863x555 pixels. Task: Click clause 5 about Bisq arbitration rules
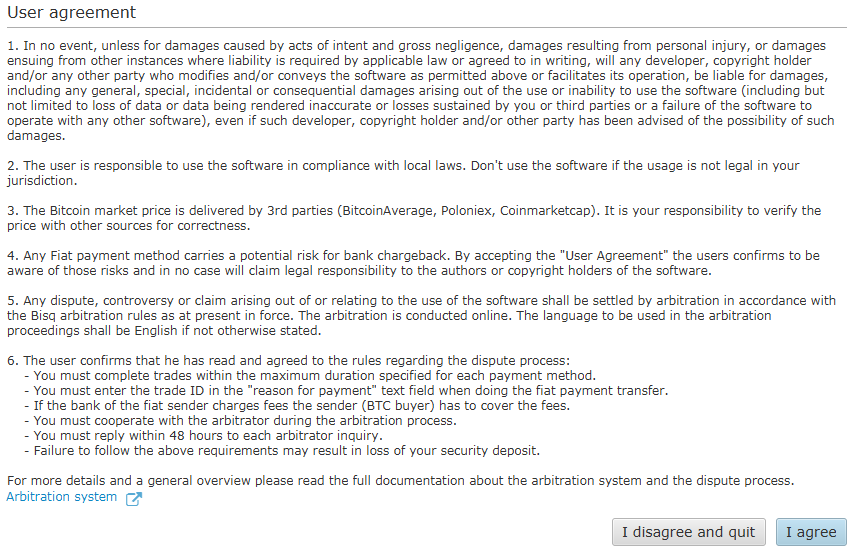click(422, 315)
